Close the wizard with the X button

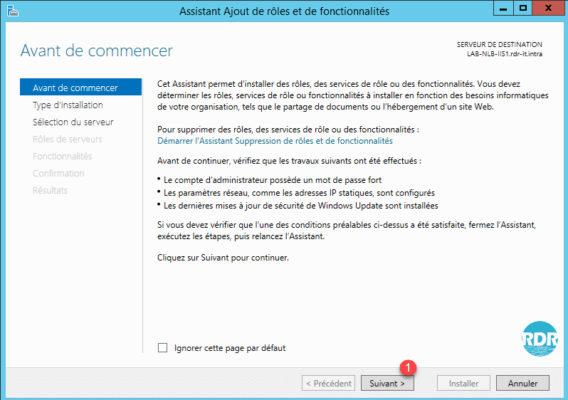point(548,9)
